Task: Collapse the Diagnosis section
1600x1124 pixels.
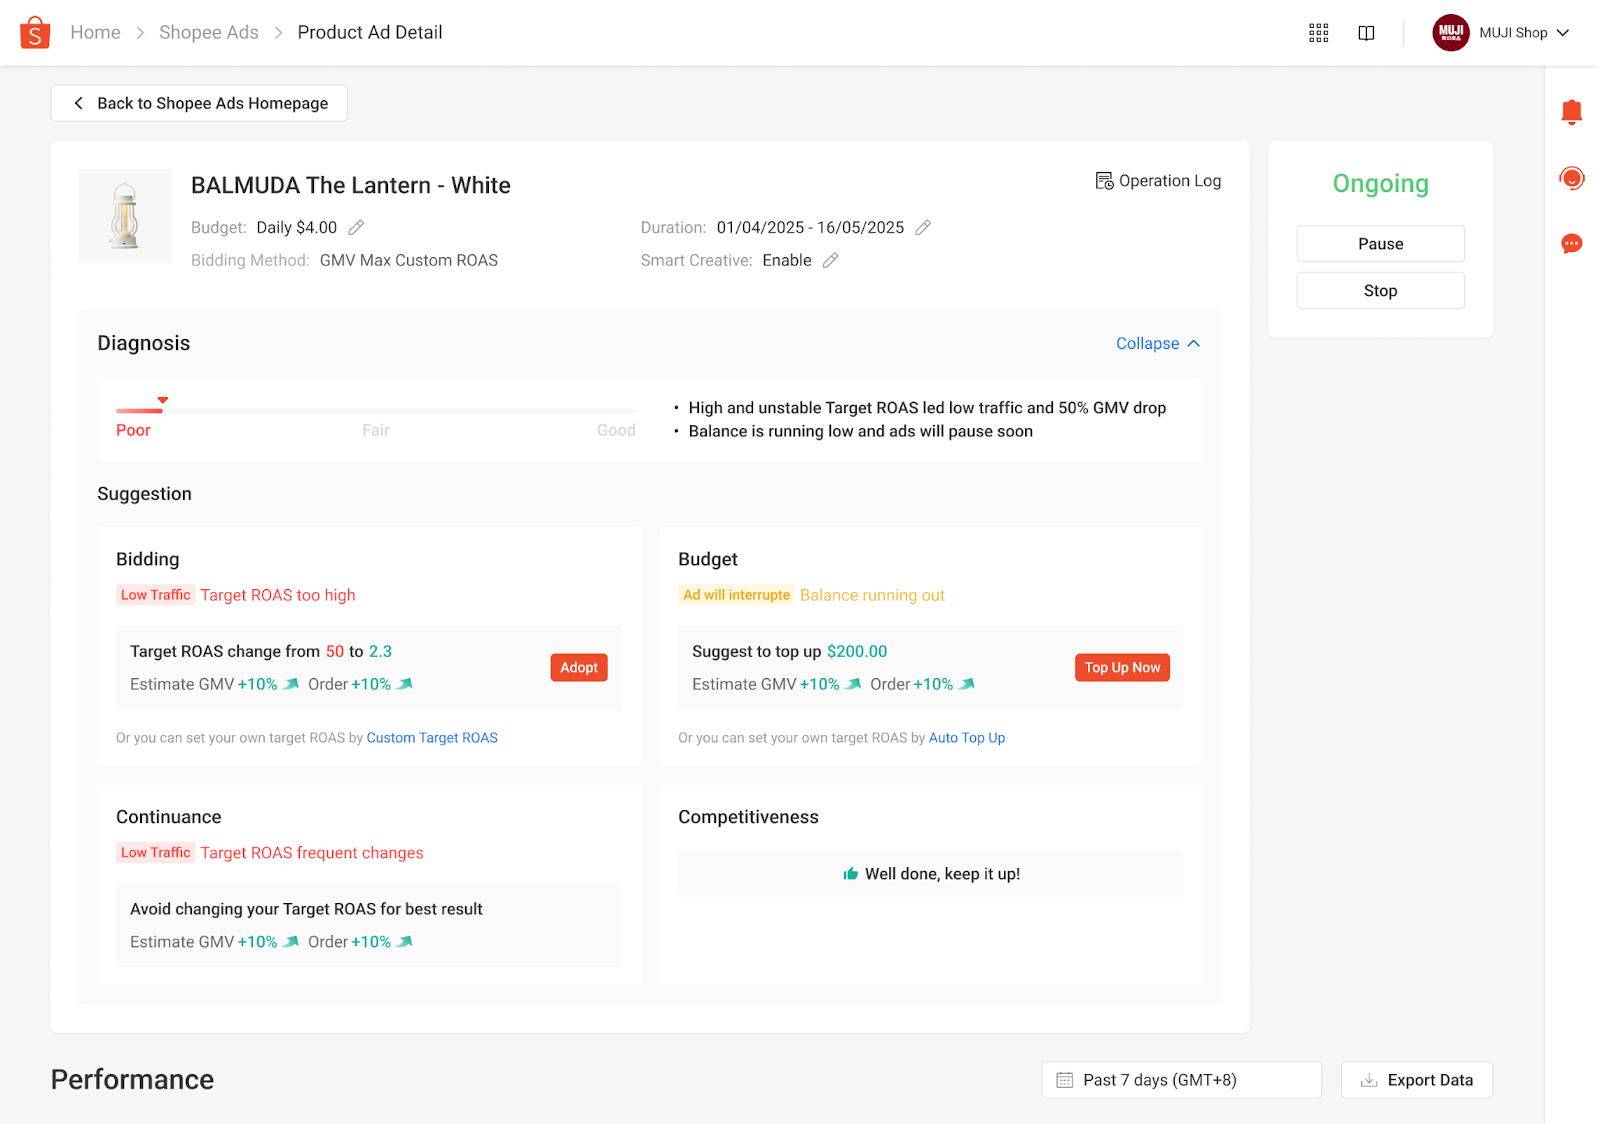Action: coord(1158,343)
